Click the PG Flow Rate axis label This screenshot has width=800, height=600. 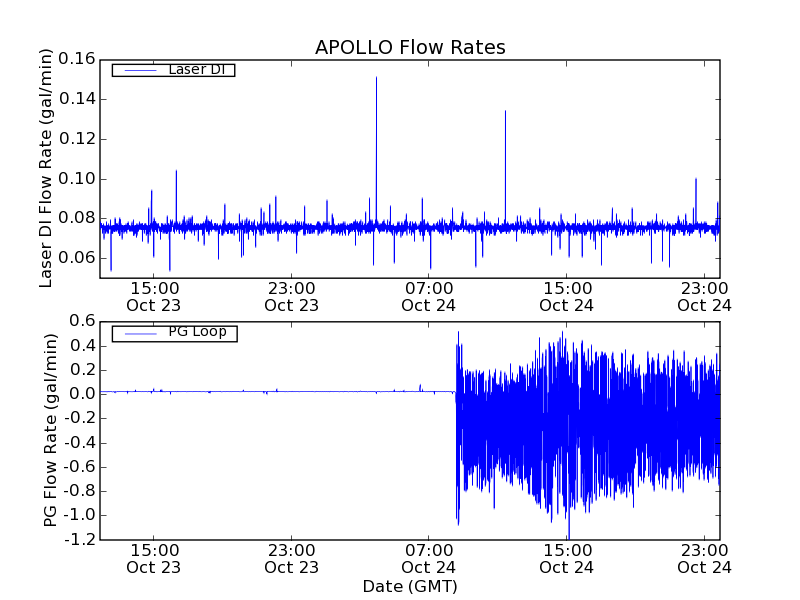pyautogui.click(x=50, y=430)
